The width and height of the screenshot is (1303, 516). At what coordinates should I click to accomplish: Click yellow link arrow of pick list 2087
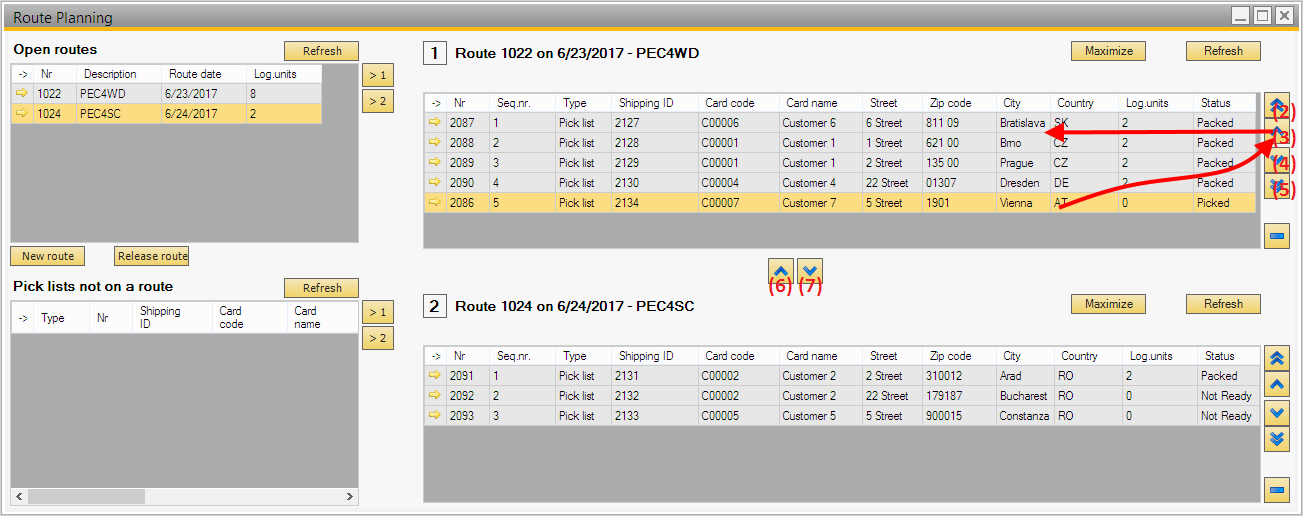click(434, 123)
